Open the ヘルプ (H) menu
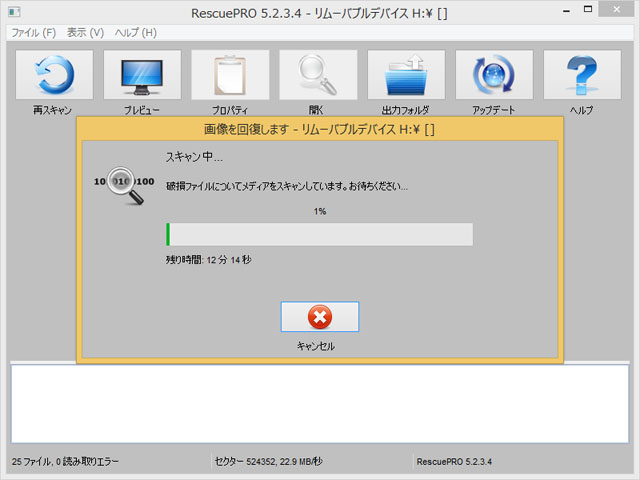Viewport: 640px width, 480px height. (136, 33)
